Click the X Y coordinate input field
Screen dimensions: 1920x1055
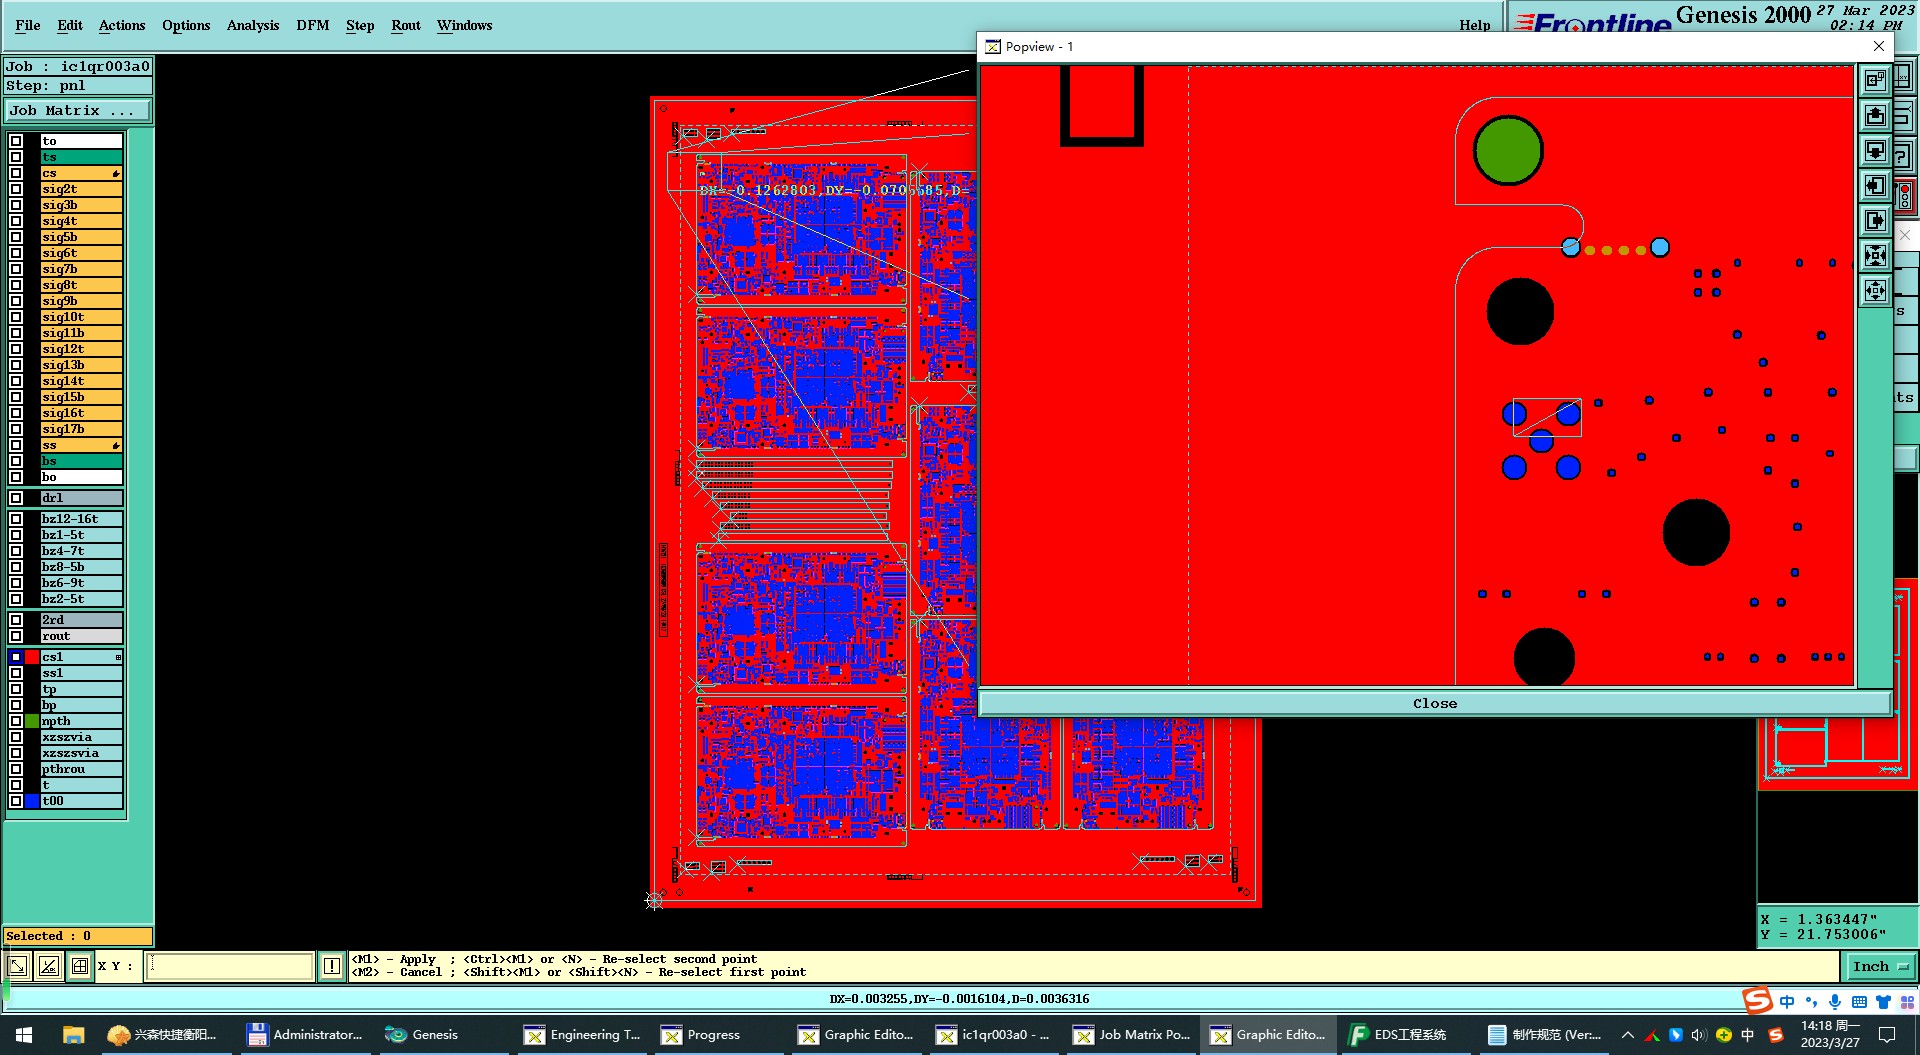pos(229,966)
